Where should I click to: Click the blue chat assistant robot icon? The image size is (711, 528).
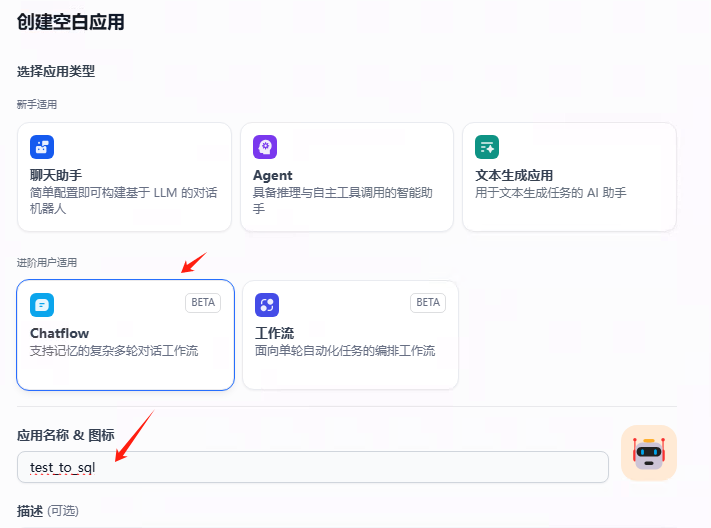tap(42, 147)
